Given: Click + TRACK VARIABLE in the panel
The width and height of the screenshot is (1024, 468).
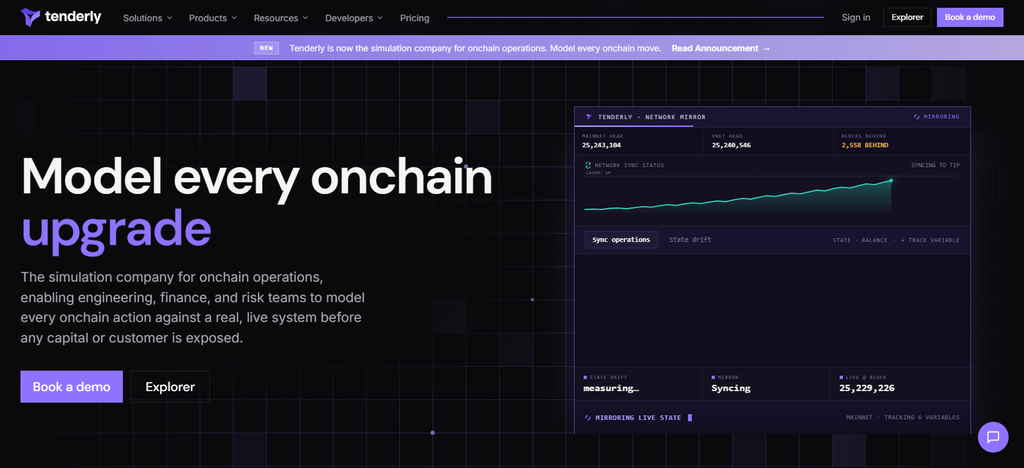Looking at the screenshot, I should click(930, 240).
